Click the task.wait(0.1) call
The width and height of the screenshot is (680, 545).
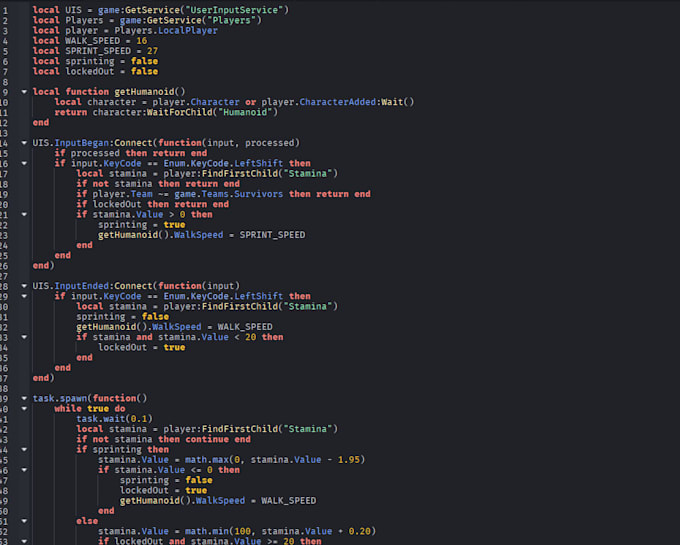pyautogui.click(x=114, y=419)
